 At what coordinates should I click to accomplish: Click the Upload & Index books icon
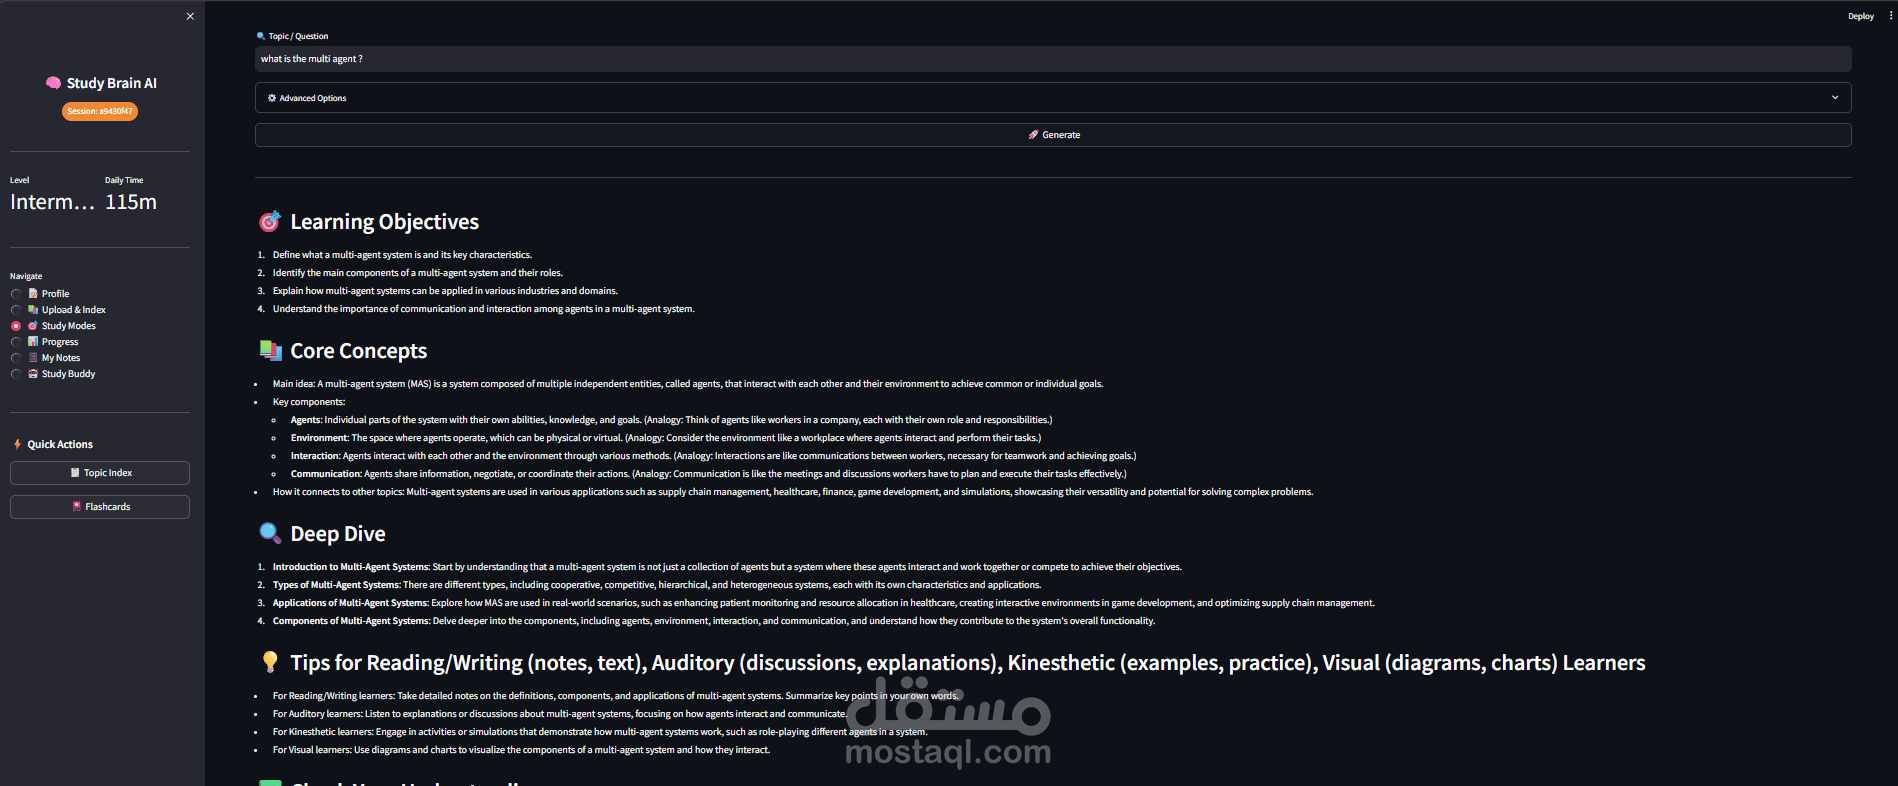[33, 309]
